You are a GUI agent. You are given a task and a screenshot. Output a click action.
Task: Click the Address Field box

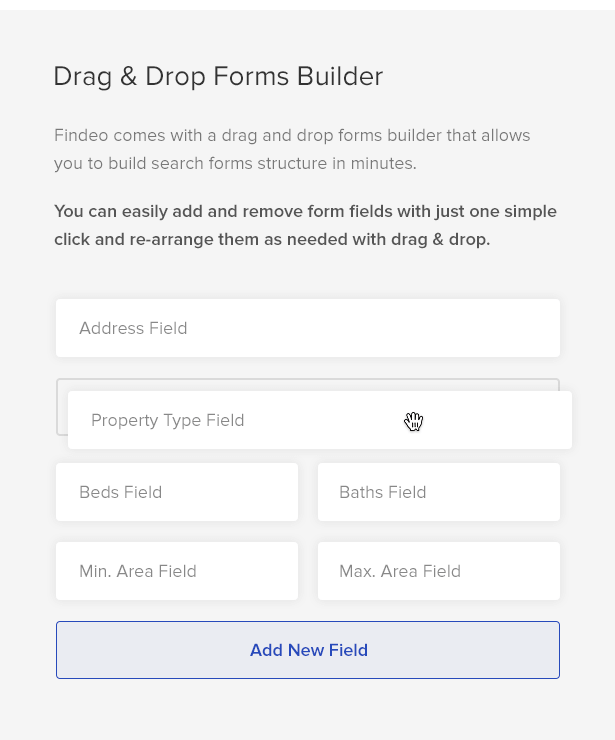click(x=308, y=328)
